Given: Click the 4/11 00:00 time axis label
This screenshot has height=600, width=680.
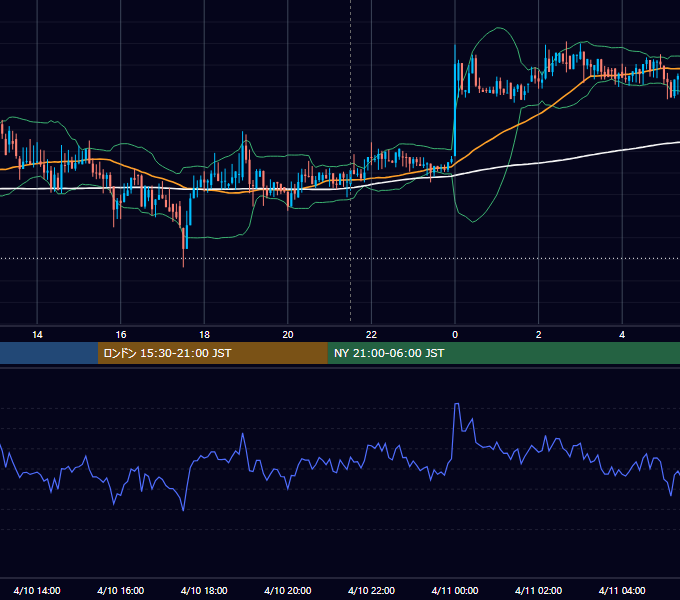Looking at the screenshot, I should (455, 590).
